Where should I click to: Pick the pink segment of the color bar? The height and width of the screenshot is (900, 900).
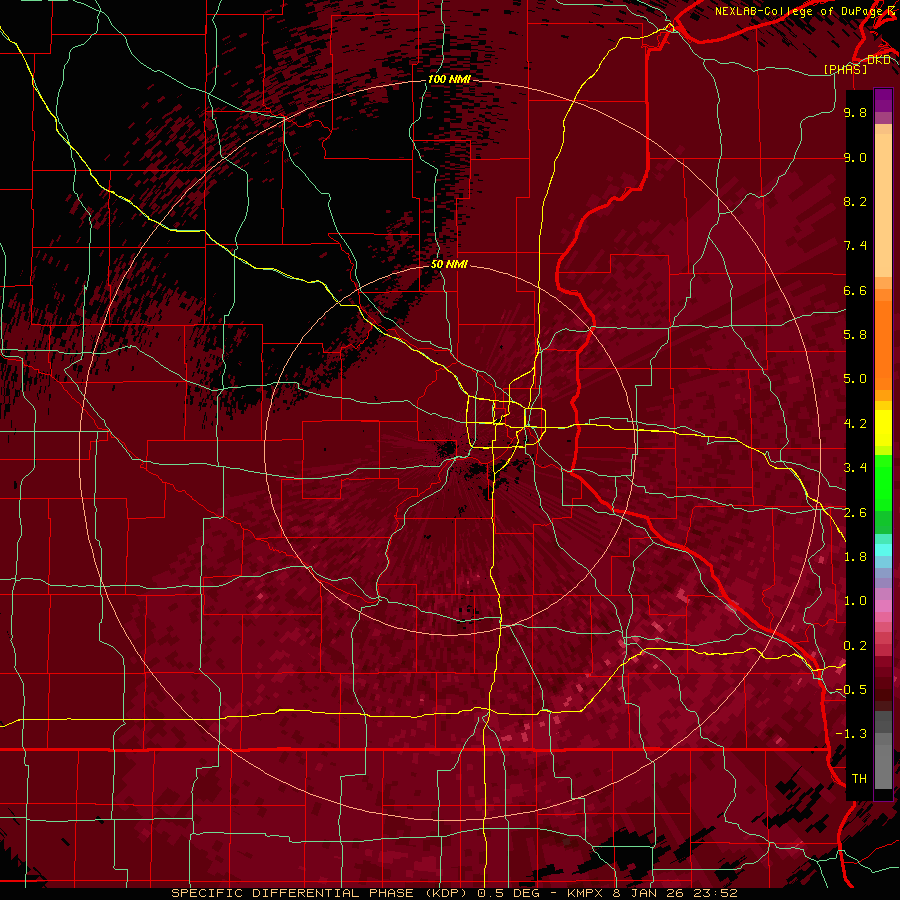pos(883,606)
